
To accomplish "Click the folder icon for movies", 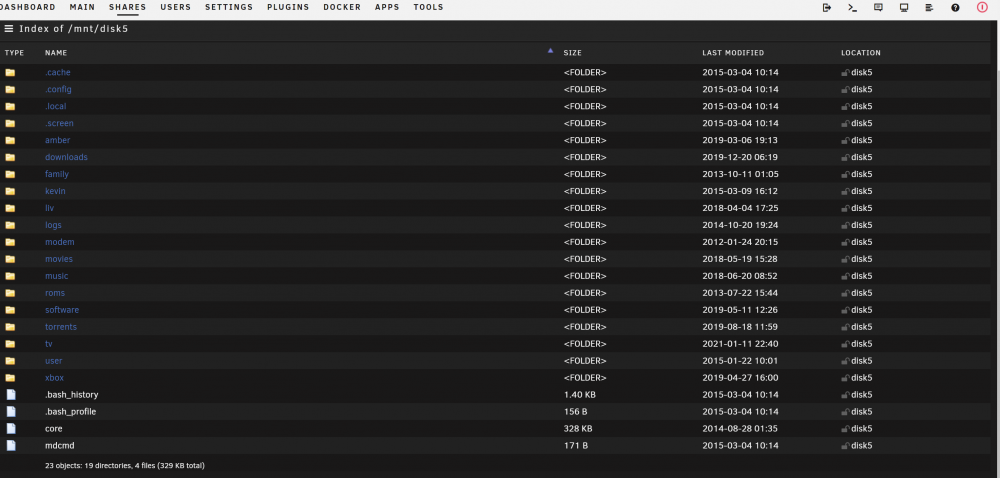I will coord(10,259).
